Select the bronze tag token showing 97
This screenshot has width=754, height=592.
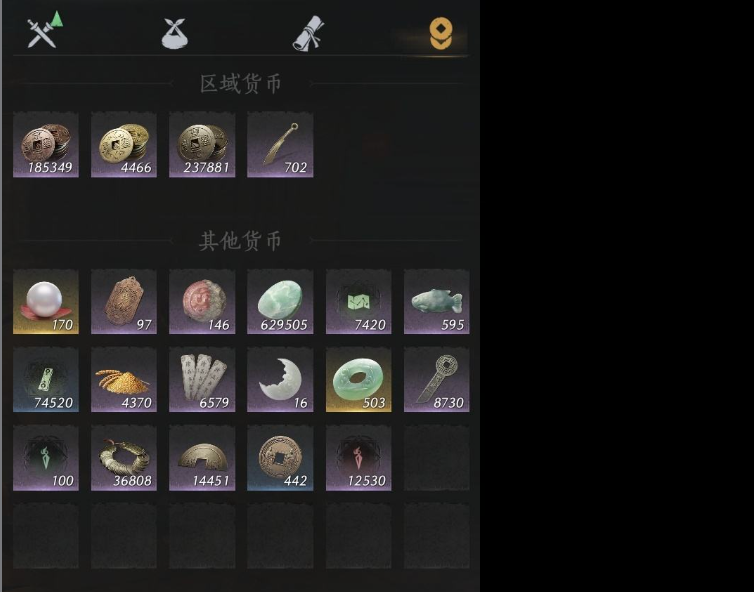pos(124,302)
